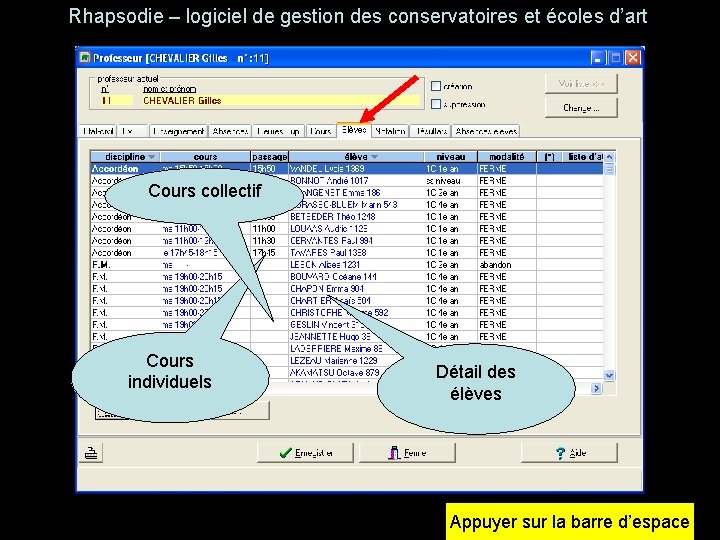This screenshot has height=540, width=720.
Task: Click the professor name field CHEVALIER Gilles
Action: pyautogui.click(x=281, y=101)
